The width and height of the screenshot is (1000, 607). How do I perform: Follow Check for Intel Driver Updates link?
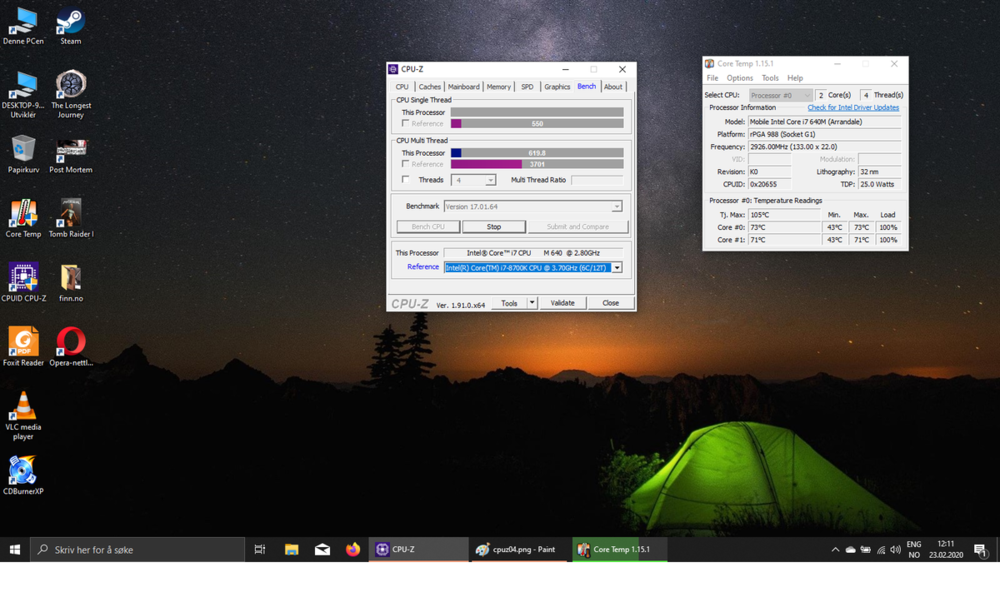point(853,107)
